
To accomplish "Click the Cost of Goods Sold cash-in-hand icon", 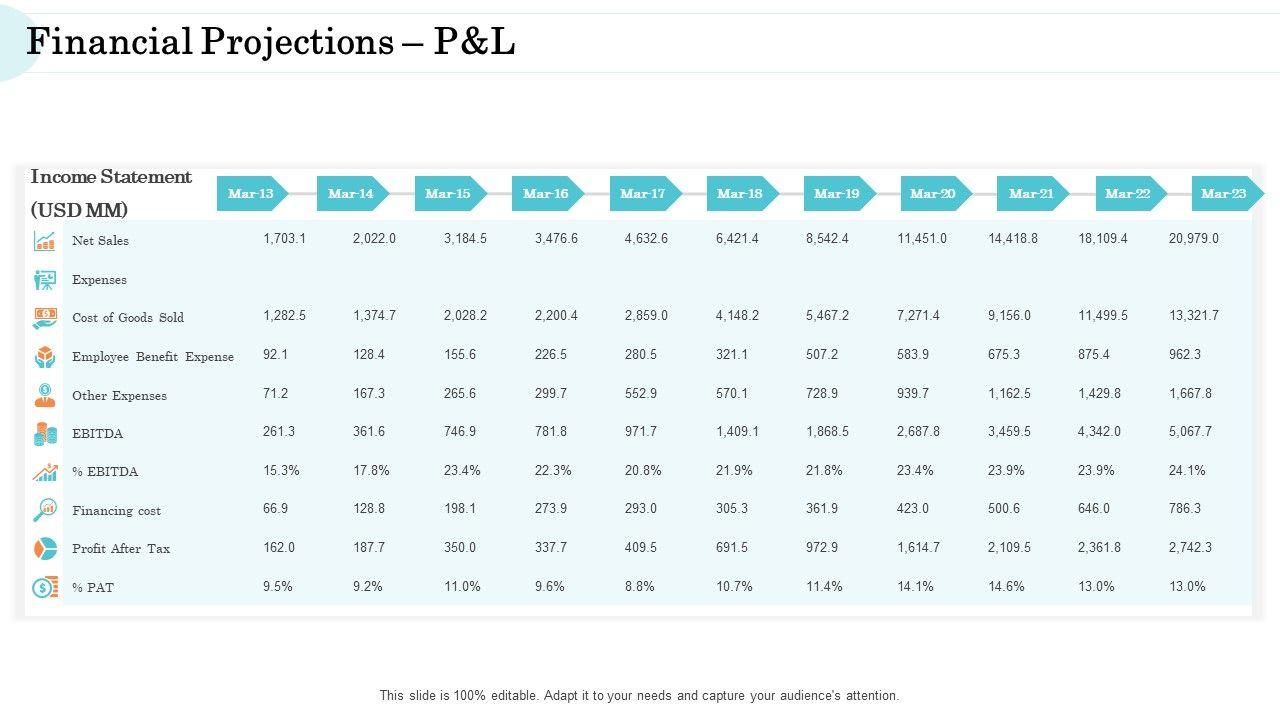I will [x=45, y=318].
